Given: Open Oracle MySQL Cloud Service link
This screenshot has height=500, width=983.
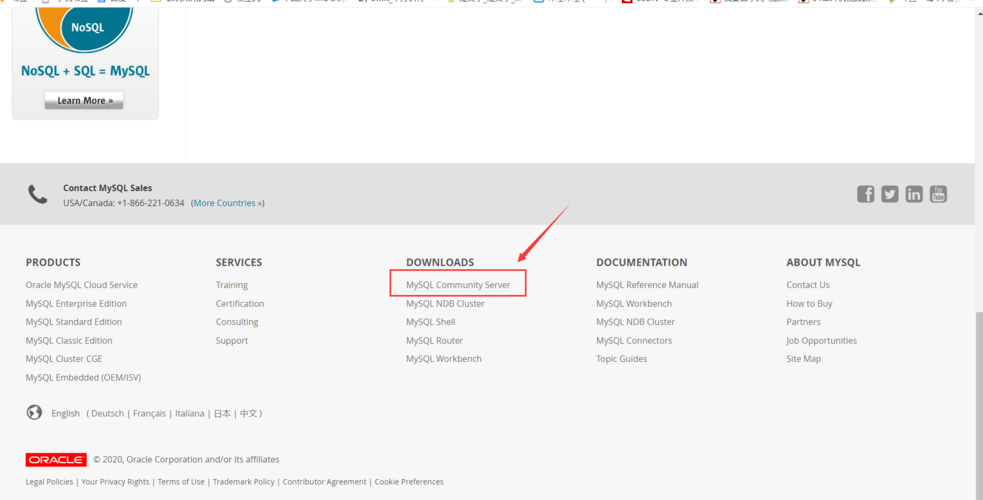Looking at the screenshot, I should [81, 285].
